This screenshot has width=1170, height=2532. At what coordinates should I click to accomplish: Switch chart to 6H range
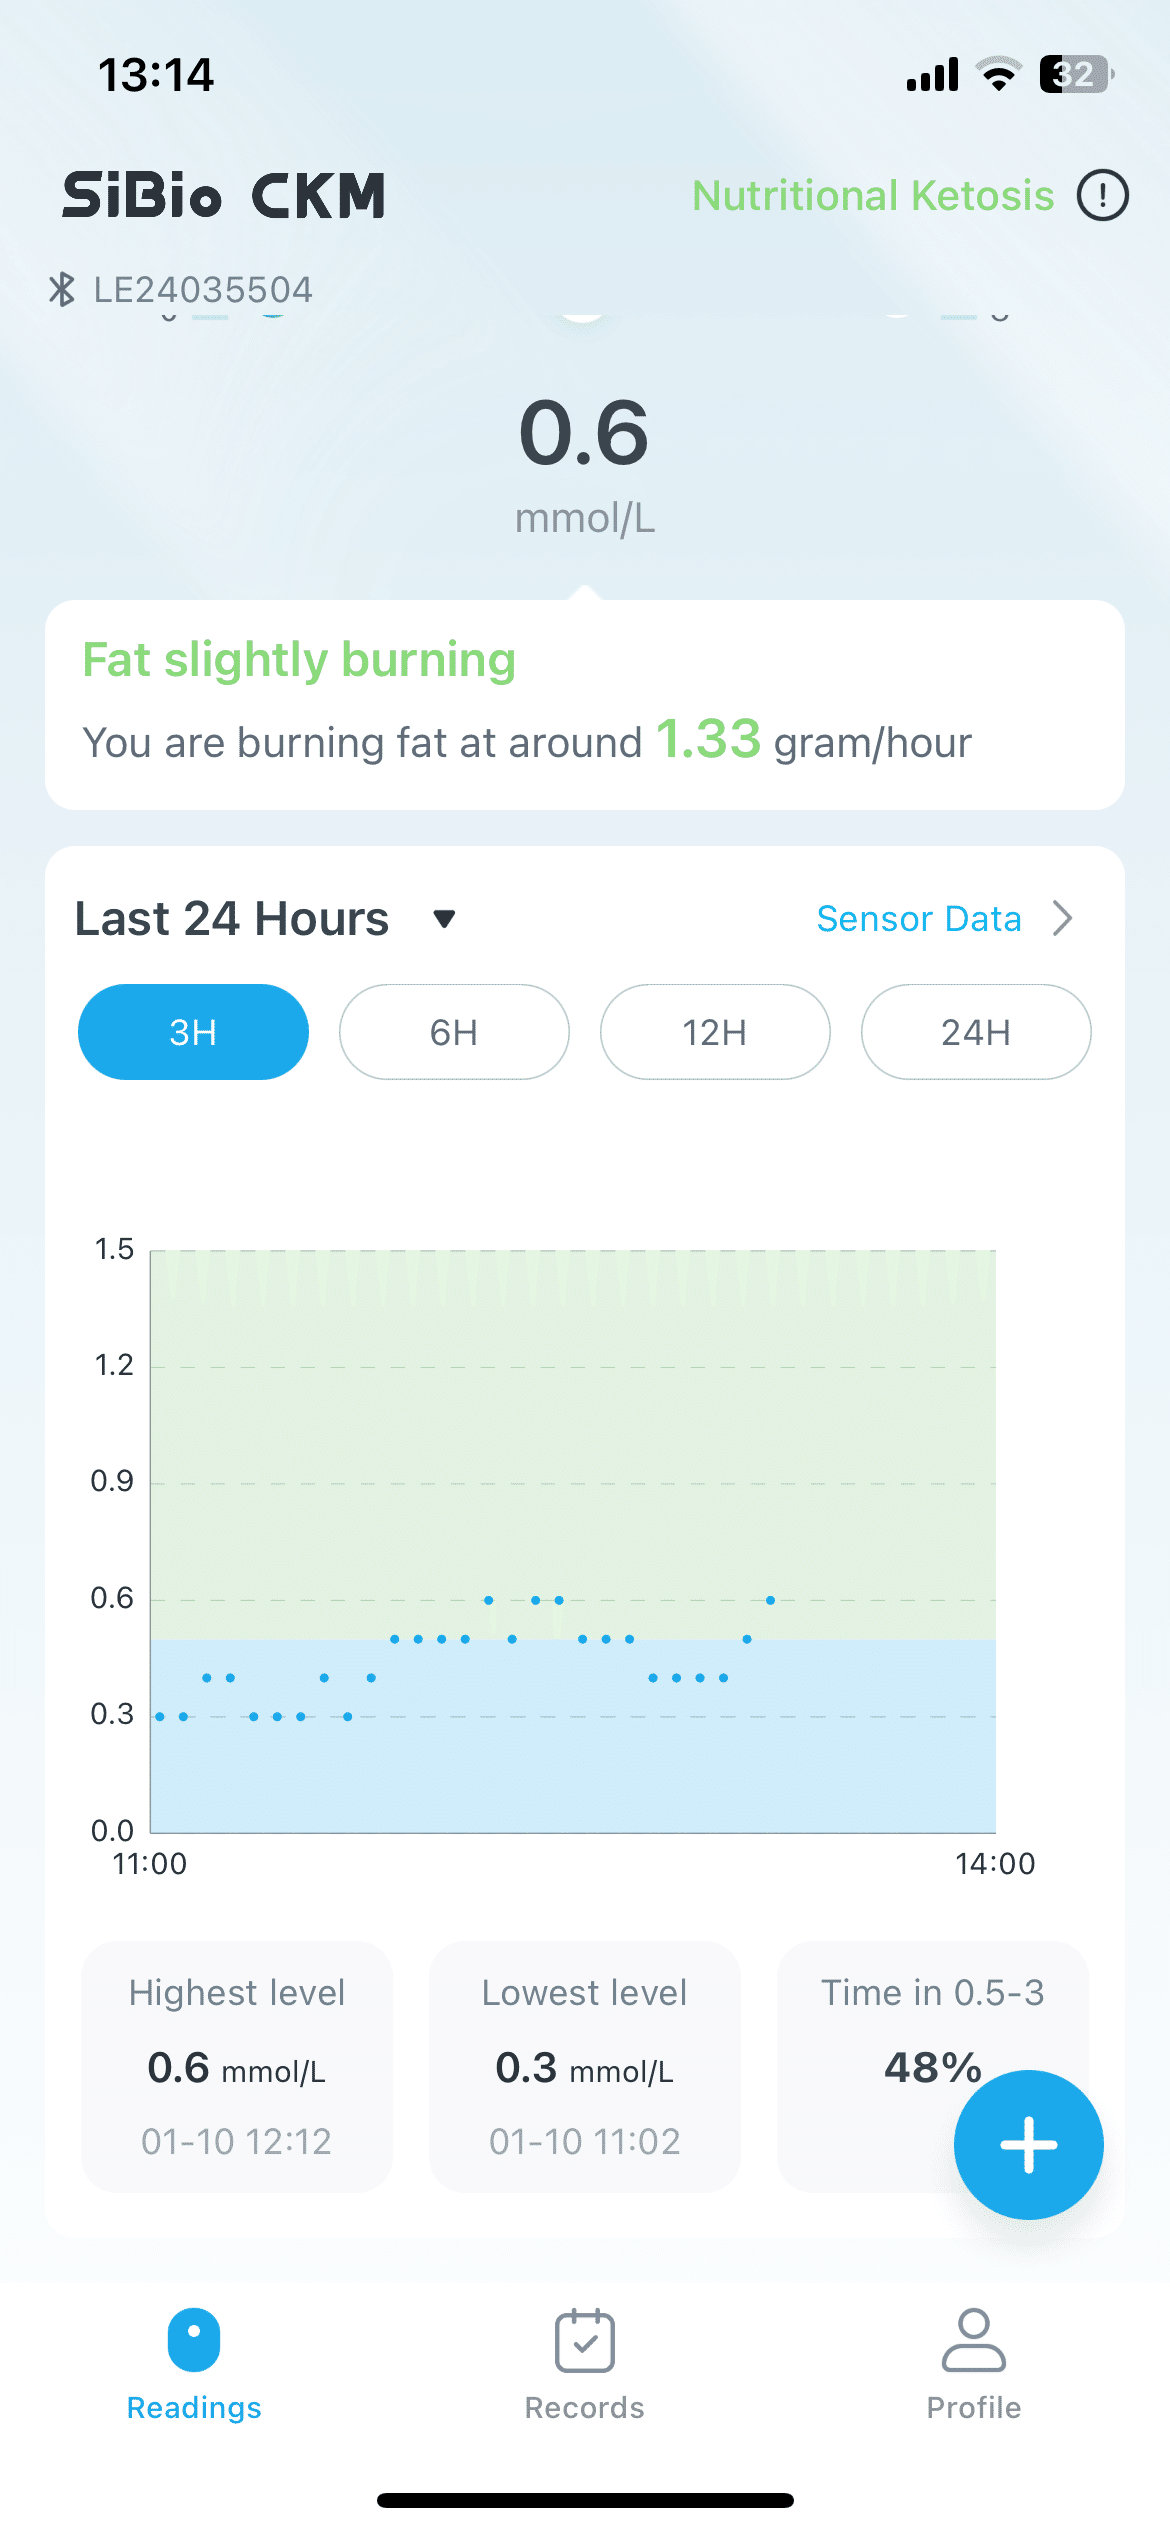(454, 1032)
